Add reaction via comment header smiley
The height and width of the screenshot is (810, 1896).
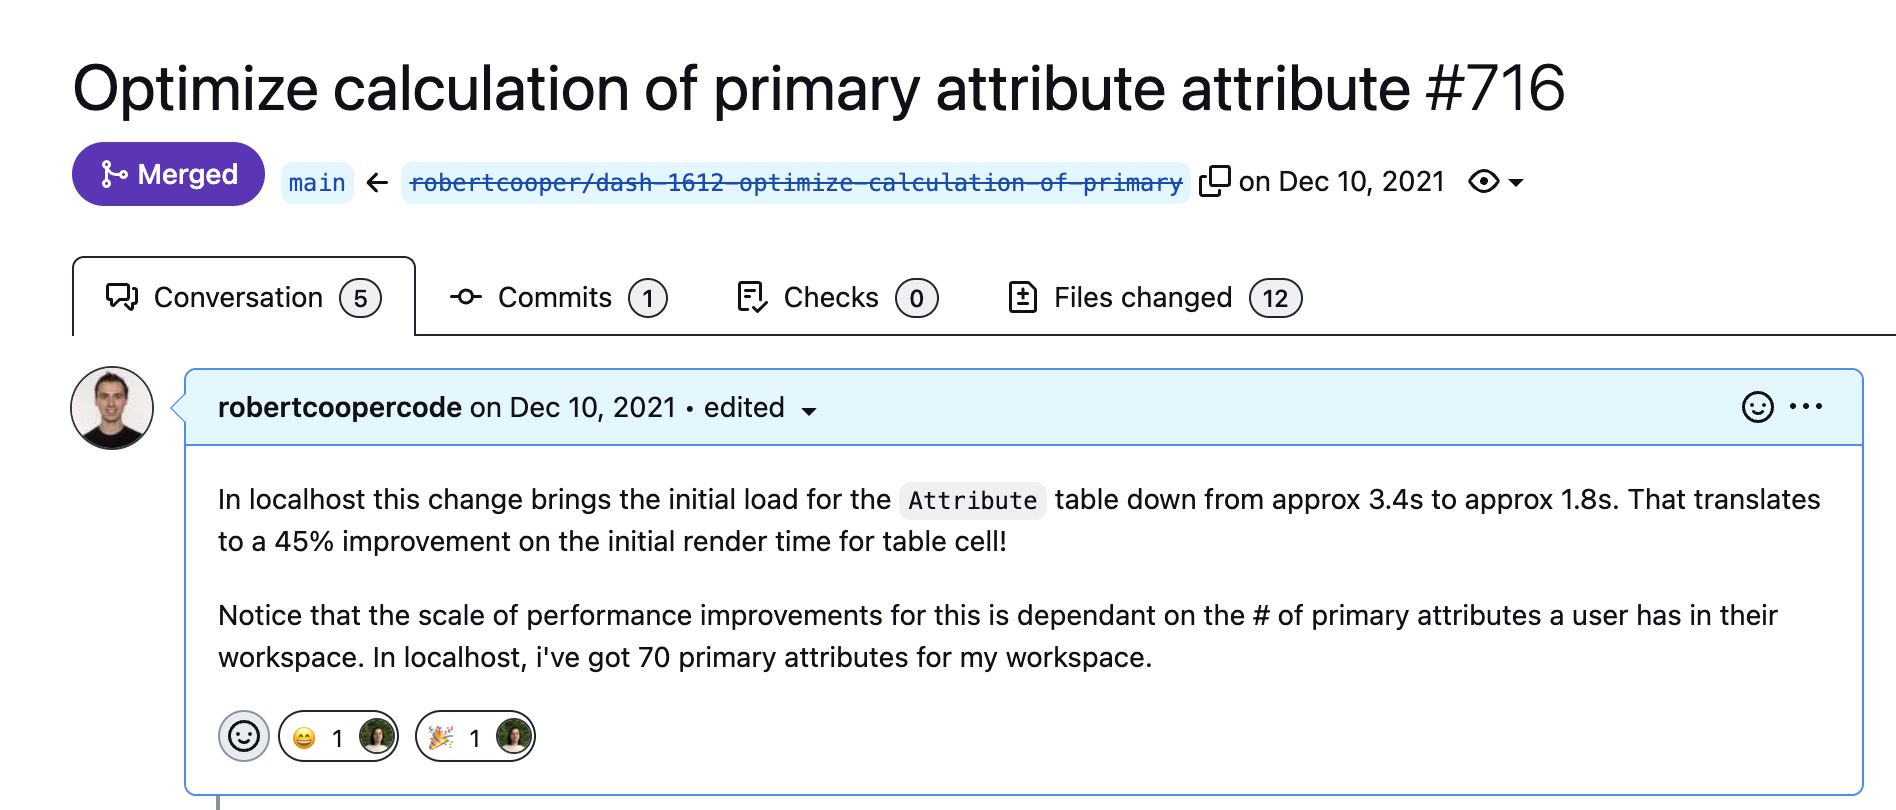tap(1757, 407)
